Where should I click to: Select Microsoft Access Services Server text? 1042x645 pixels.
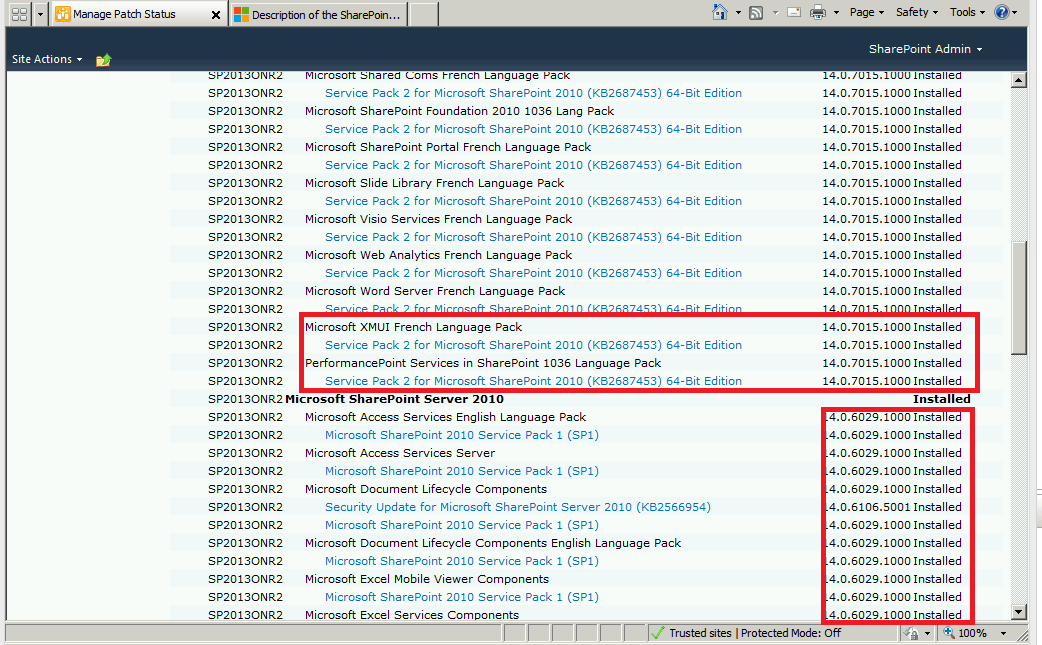click(400, 453)
